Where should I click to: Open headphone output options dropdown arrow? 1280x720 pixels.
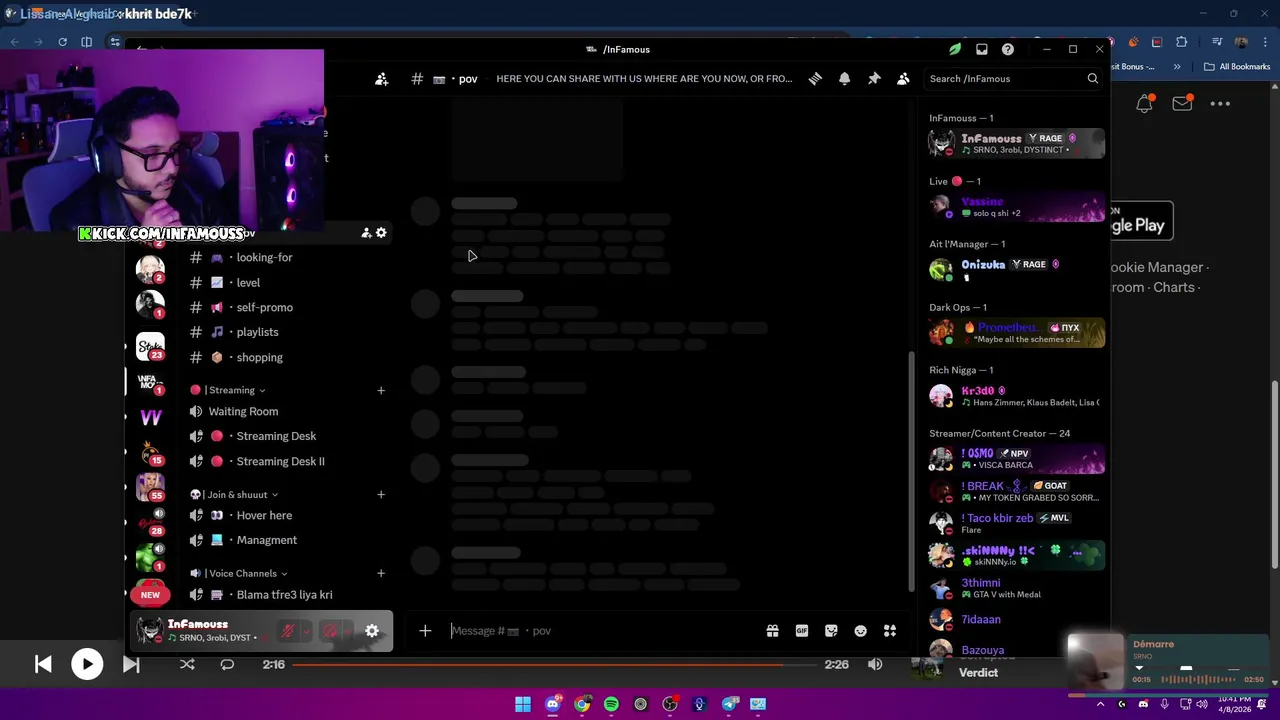click(348, 631)
